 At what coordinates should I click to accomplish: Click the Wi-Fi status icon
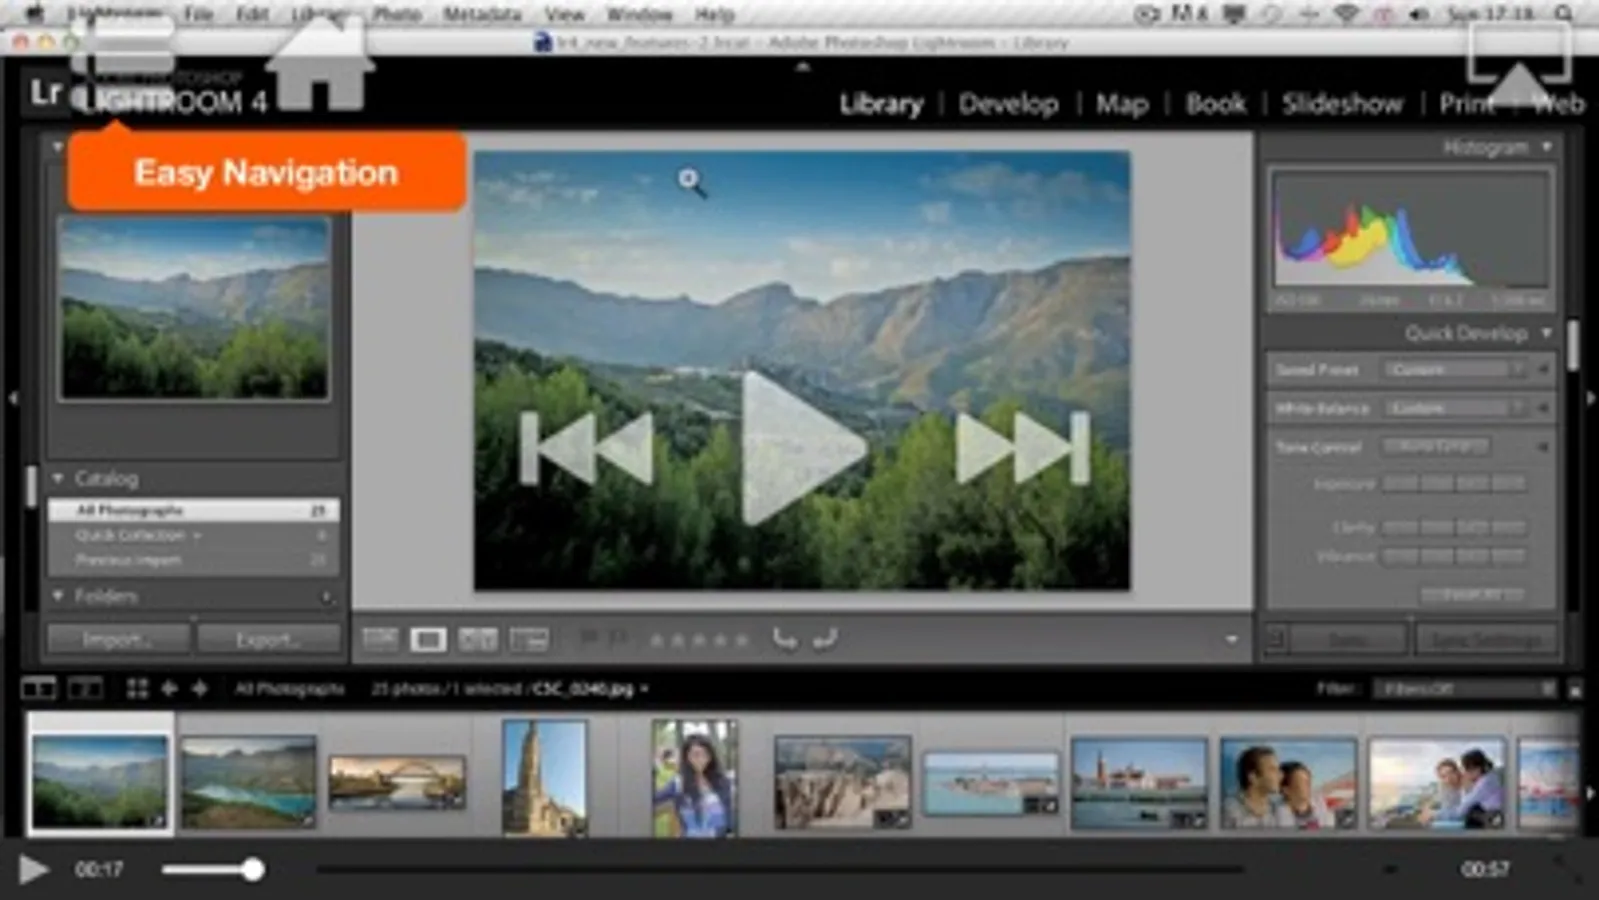[1347, 14]
